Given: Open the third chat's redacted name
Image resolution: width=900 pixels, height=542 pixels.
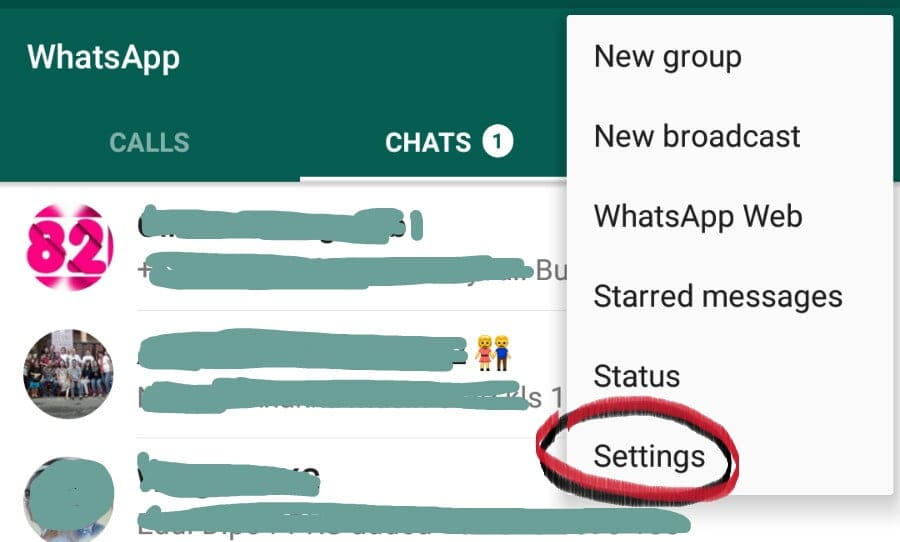Looking at the screenshot, I should pos(228,475).
